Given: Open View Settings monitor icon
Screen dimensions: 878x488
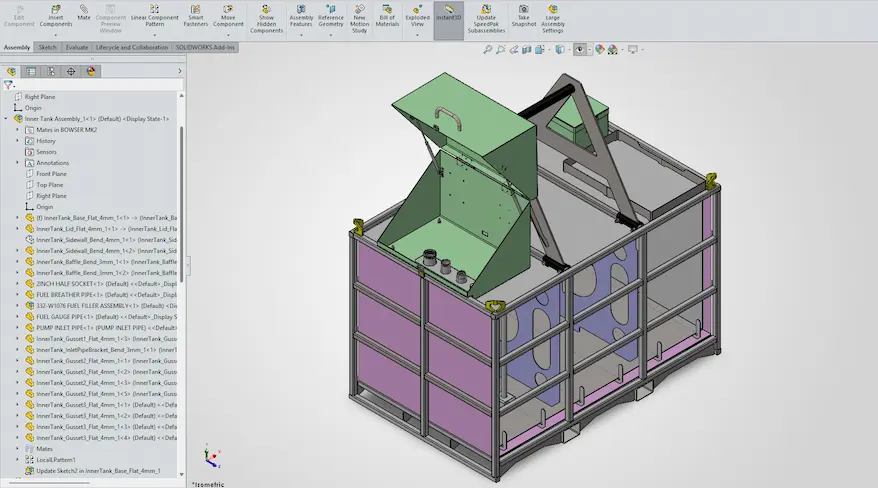Looking at the screenshot, I should (x=633, y=50).
